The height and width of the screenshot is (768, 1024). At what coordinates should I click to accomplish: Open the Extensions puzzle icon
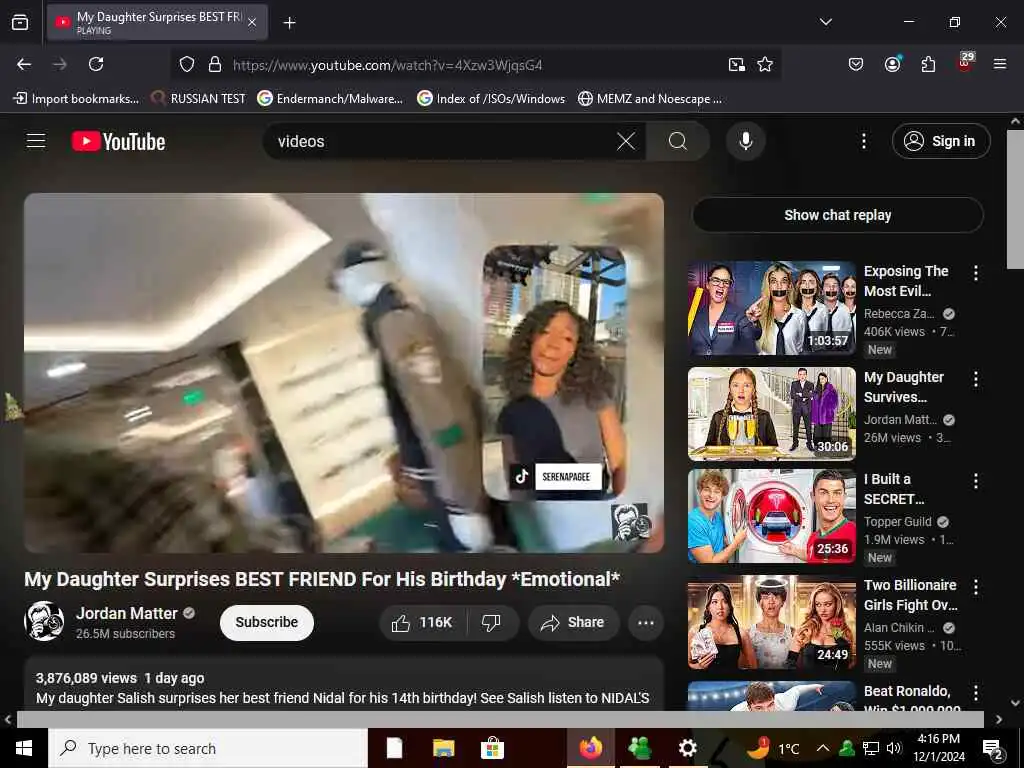click(928, 64)
